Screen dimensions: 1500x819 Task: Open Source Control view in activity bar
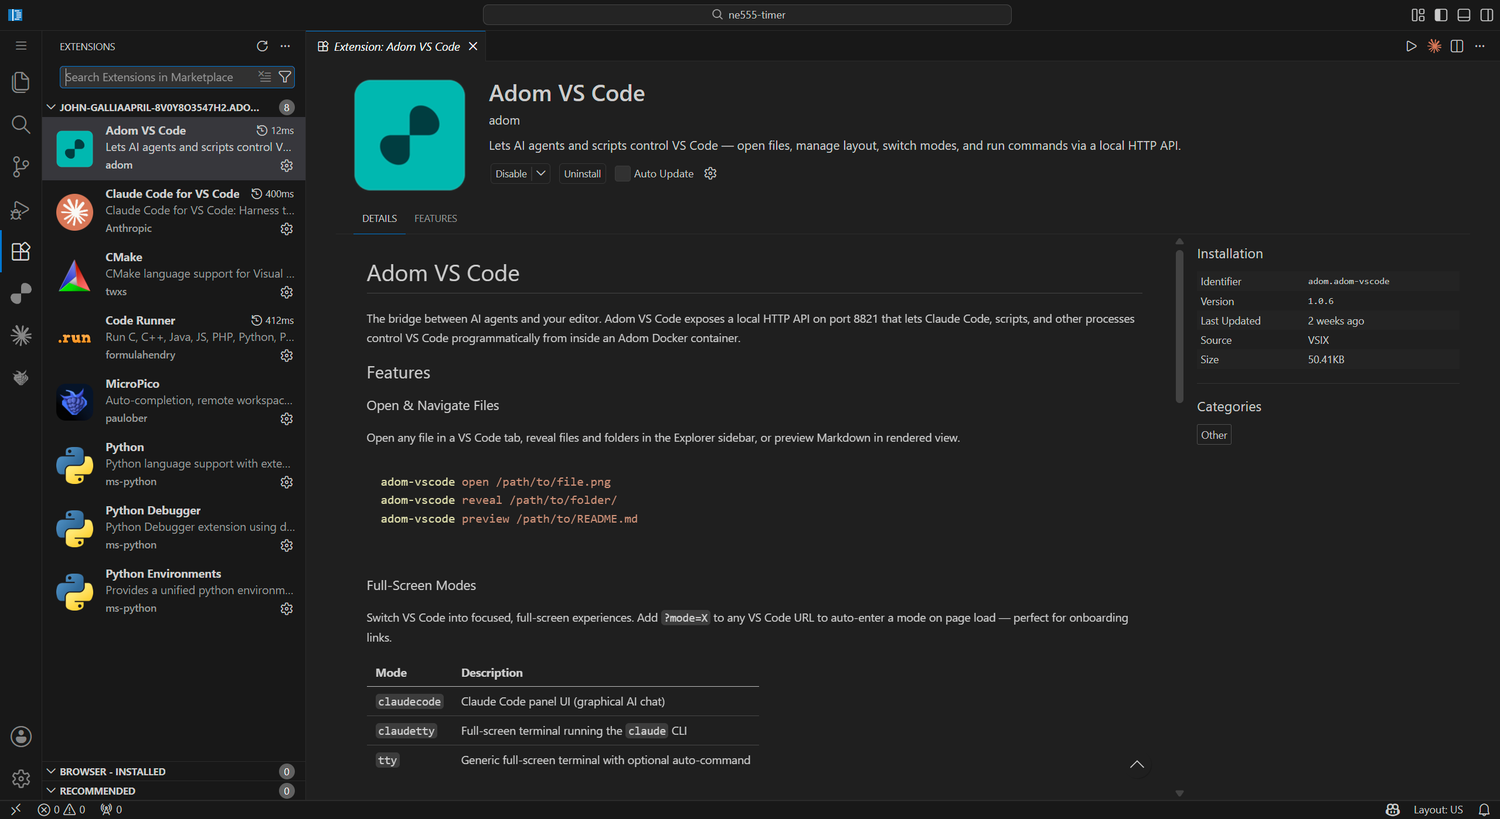click(x=20, y=167)
